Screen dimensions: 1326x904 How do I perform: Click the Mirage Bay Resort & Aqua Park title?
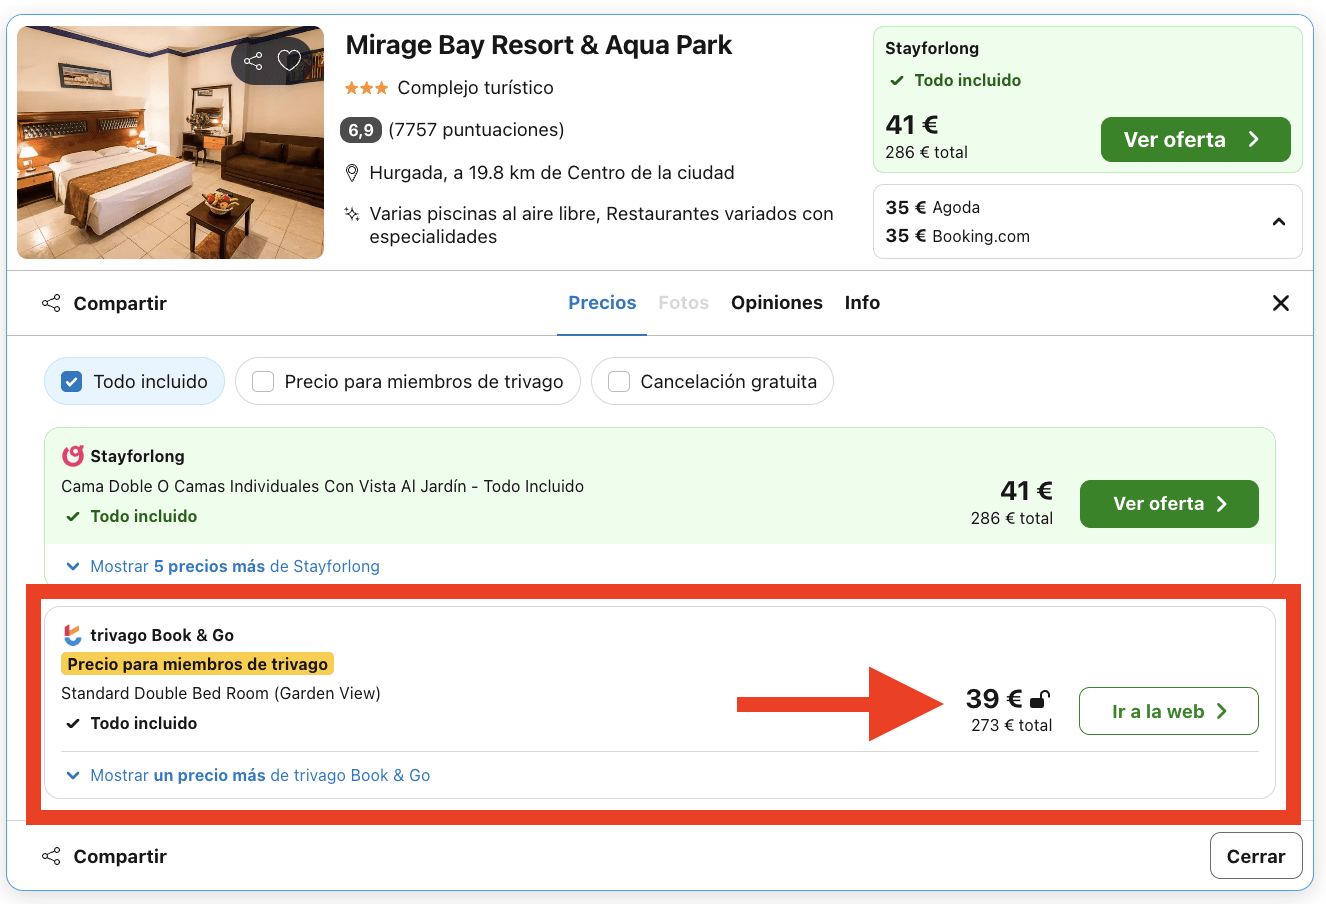(x=539, y=45)
